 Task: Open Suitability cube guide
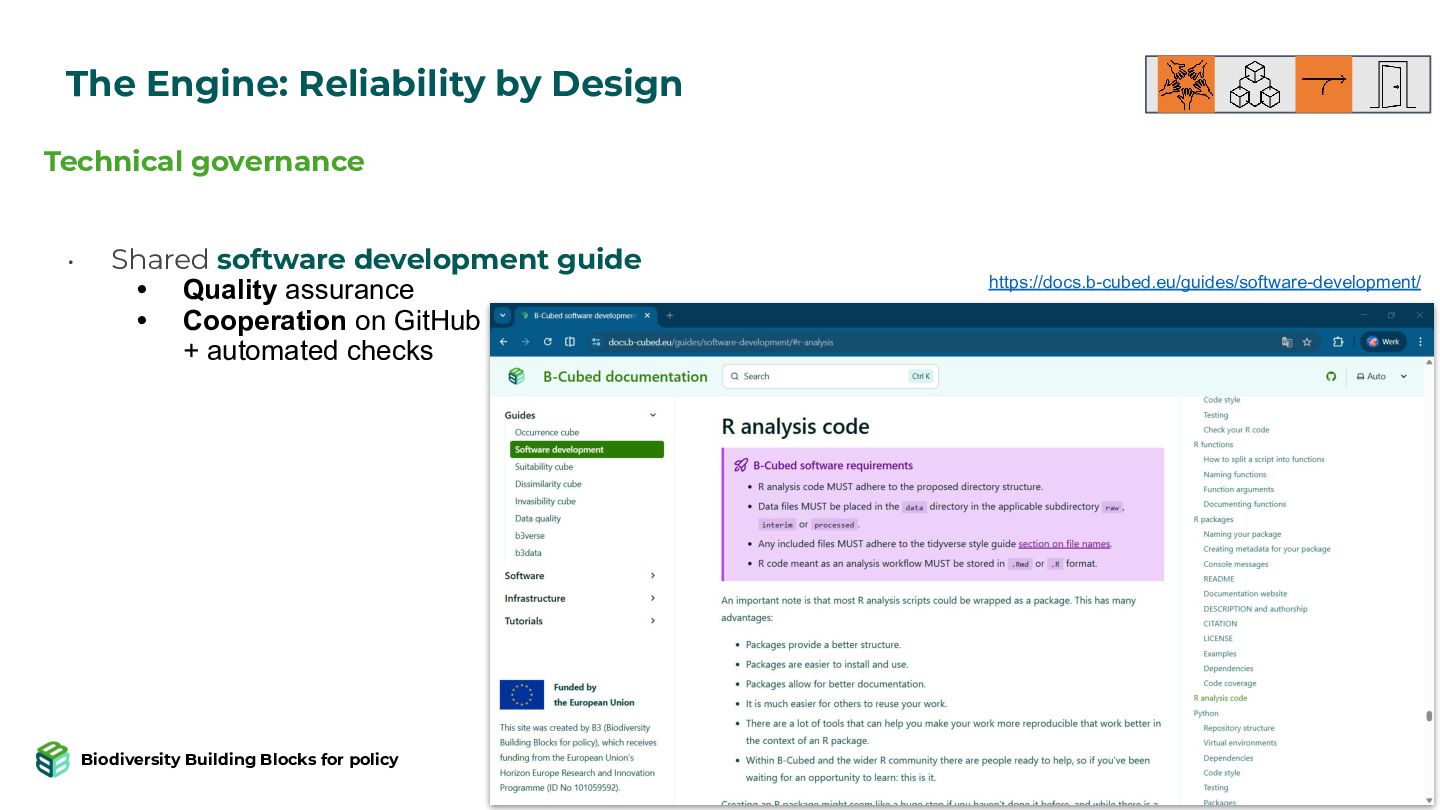click(x=544, y=467)
